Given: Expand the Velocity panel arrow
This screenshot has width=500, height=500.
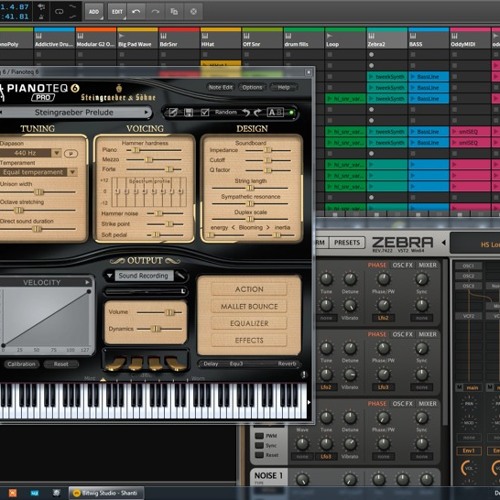Looking at the screenshot, I should 87,282.
